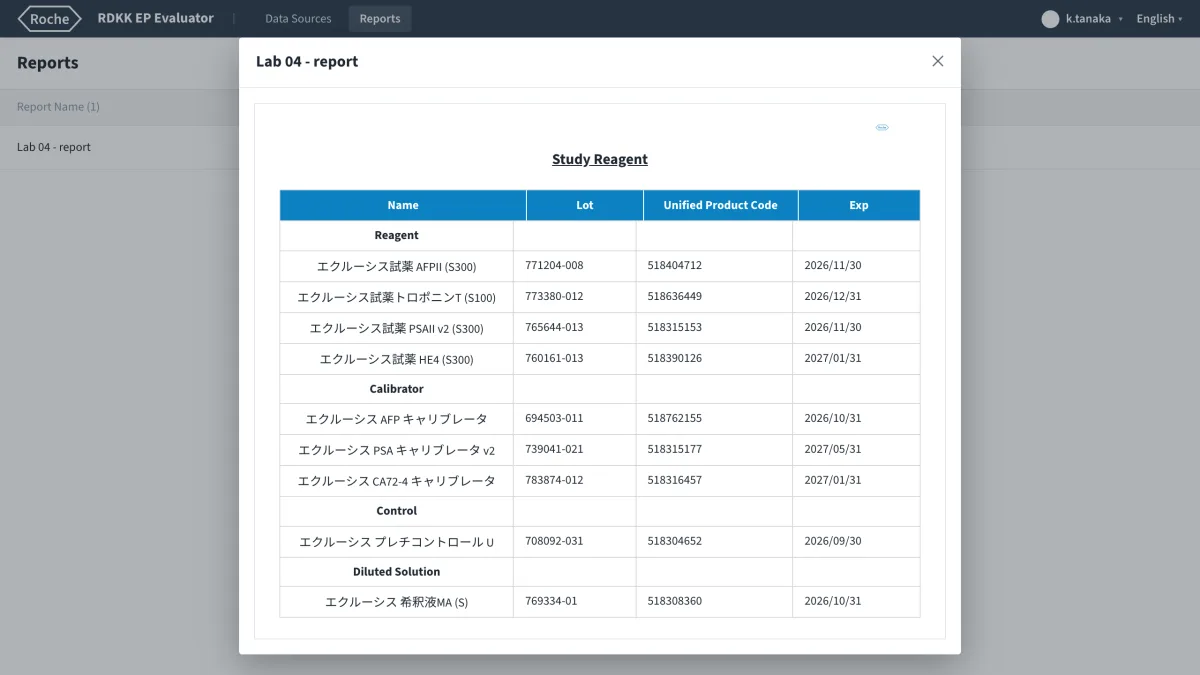Click the Lab 04 - report dialog title

307,62
